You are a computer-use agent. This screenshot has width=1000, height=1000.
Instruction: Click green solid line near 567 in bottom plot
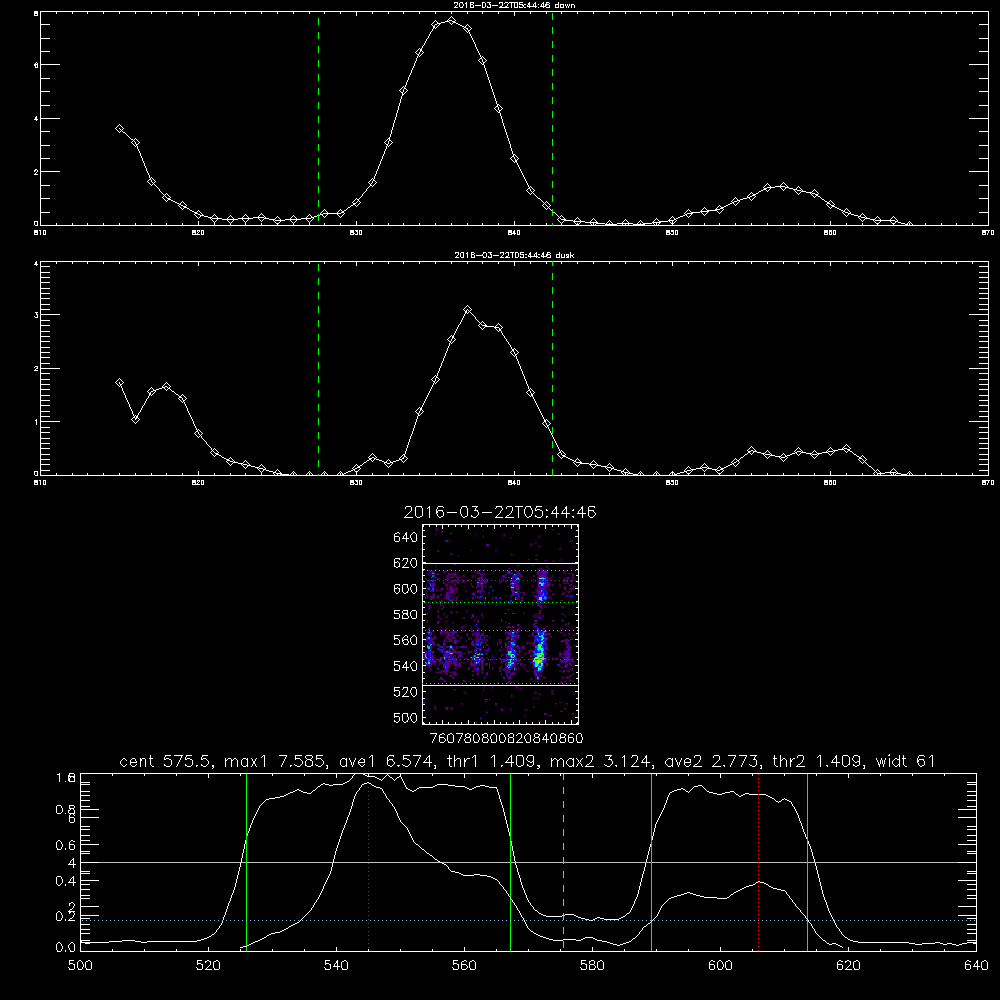[x=510, y=861]
